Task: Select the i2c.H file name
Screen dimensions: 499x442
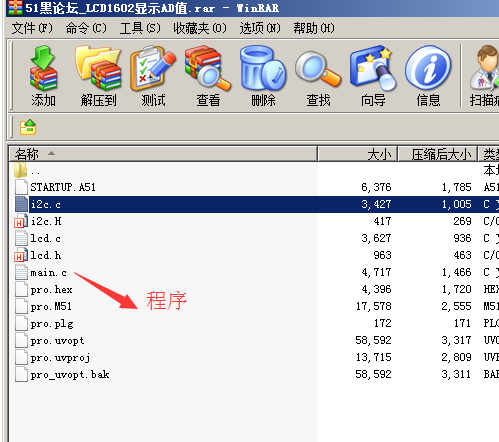Action: [x=46, y=221]
